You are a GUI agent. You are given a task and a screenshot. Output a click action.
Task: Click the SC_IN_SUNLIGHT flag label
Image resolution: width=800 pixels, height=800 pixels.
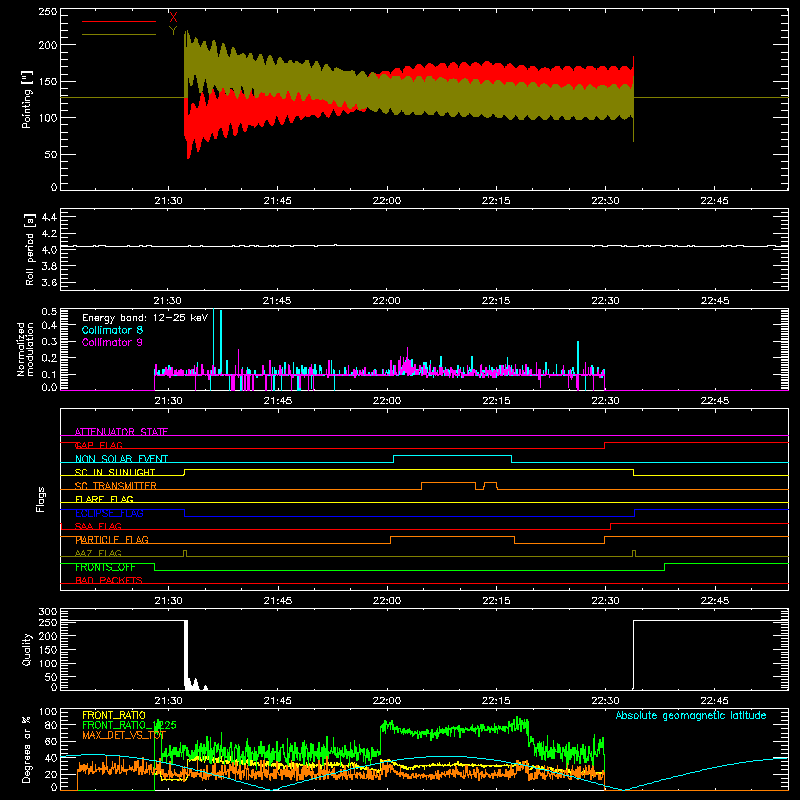point(115,472)
